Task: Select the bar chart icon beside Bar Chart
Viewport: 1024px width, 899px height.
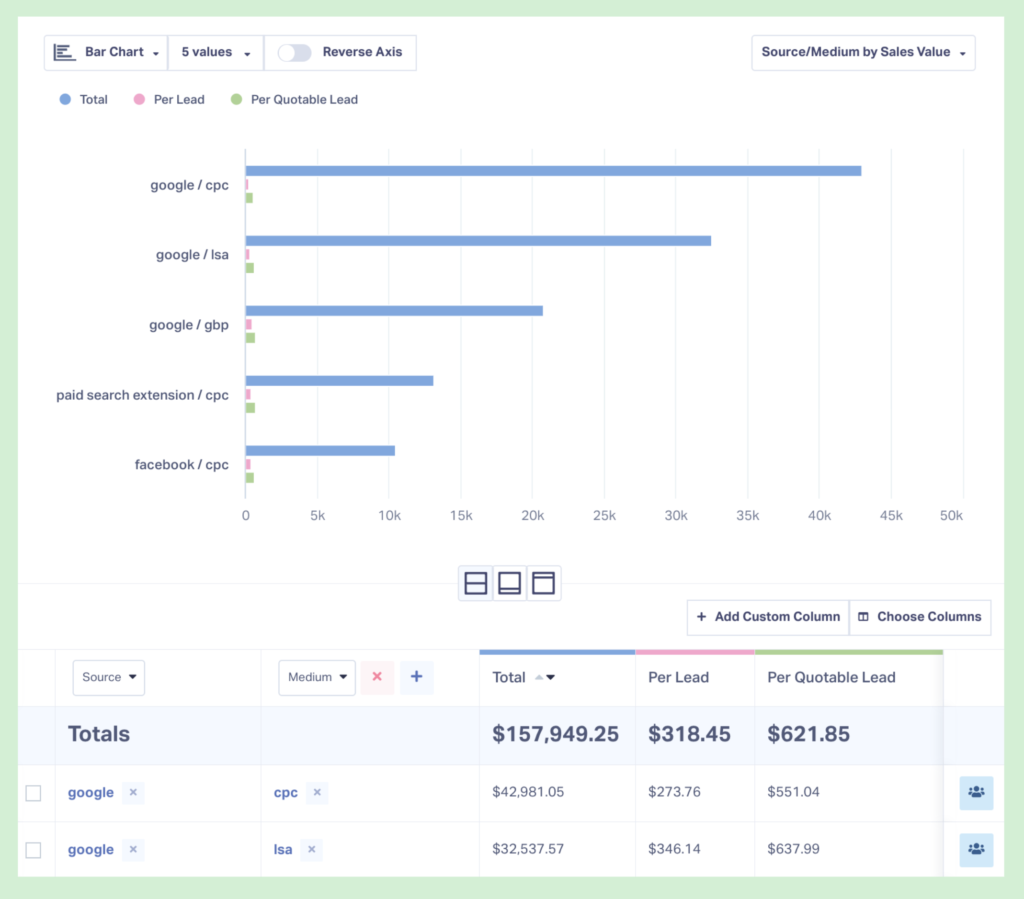Action: 63,52
